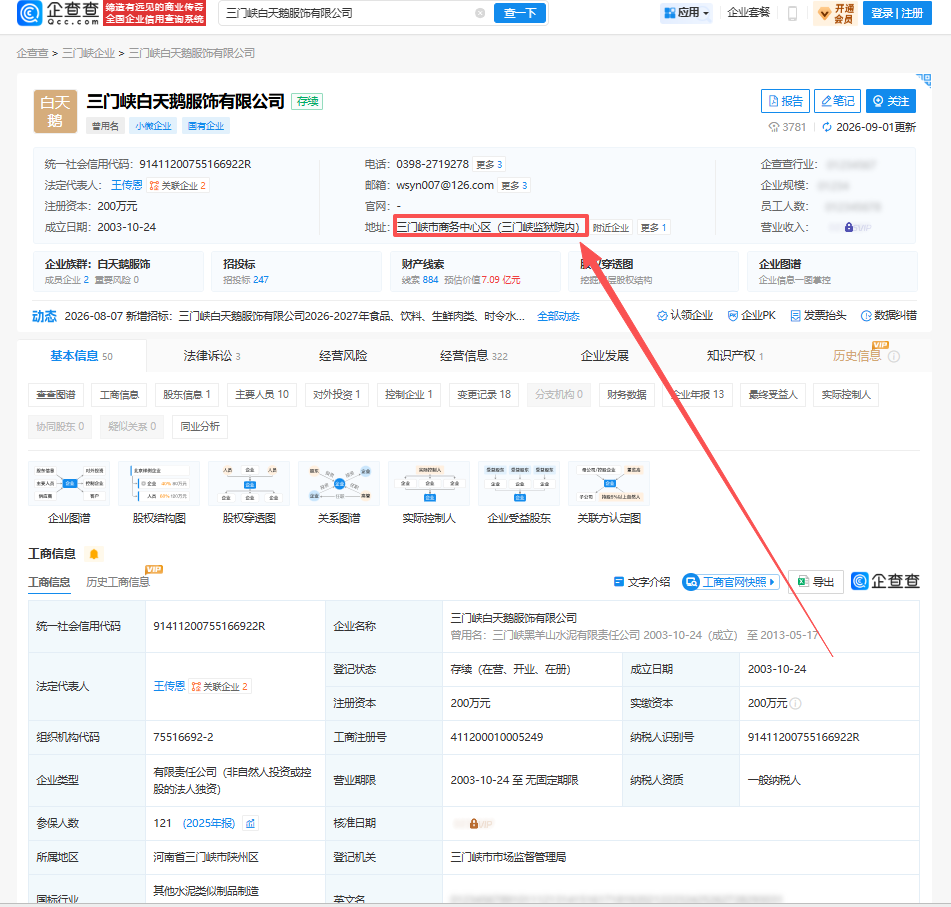Click the 文字介绍 option
Screen dimensions: 951x907
click(x=642, y=582)
